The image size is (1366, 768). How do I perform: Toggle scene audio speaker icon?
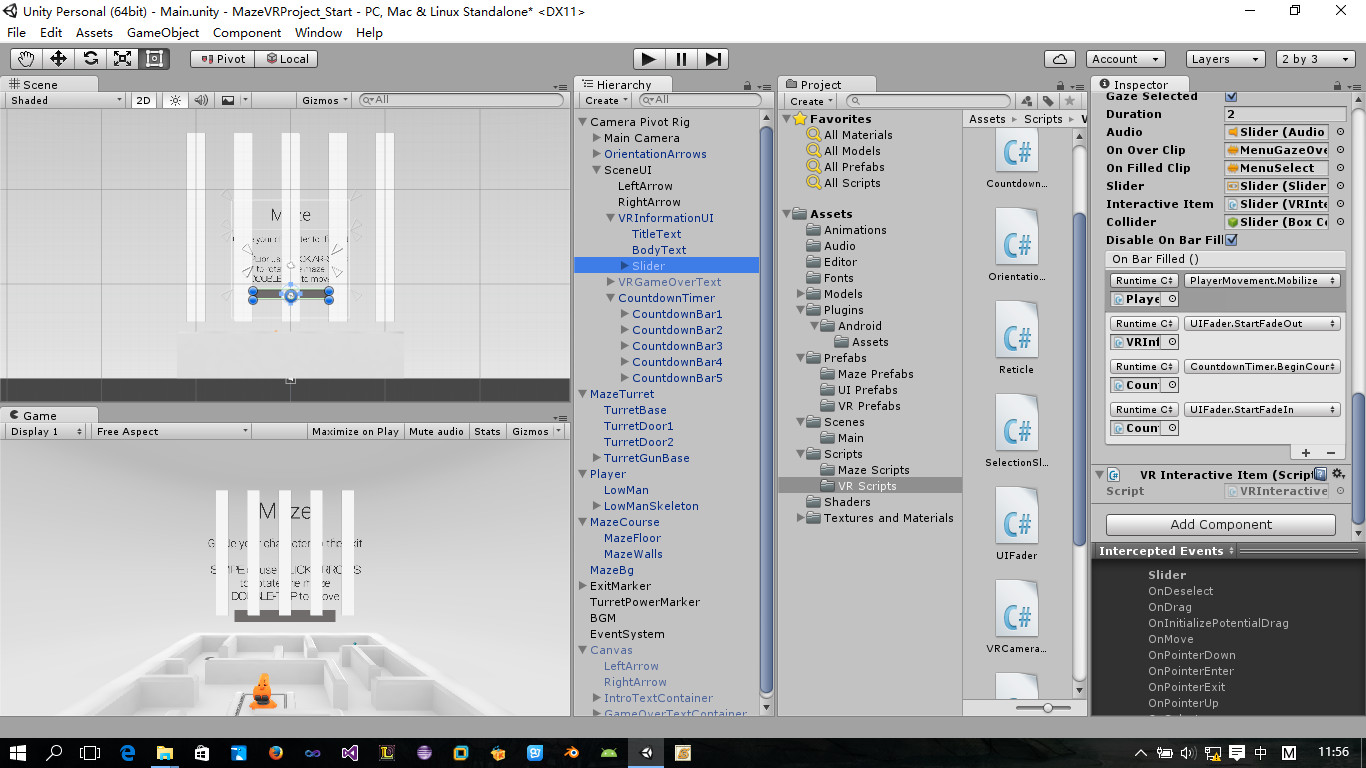[201, 100]
